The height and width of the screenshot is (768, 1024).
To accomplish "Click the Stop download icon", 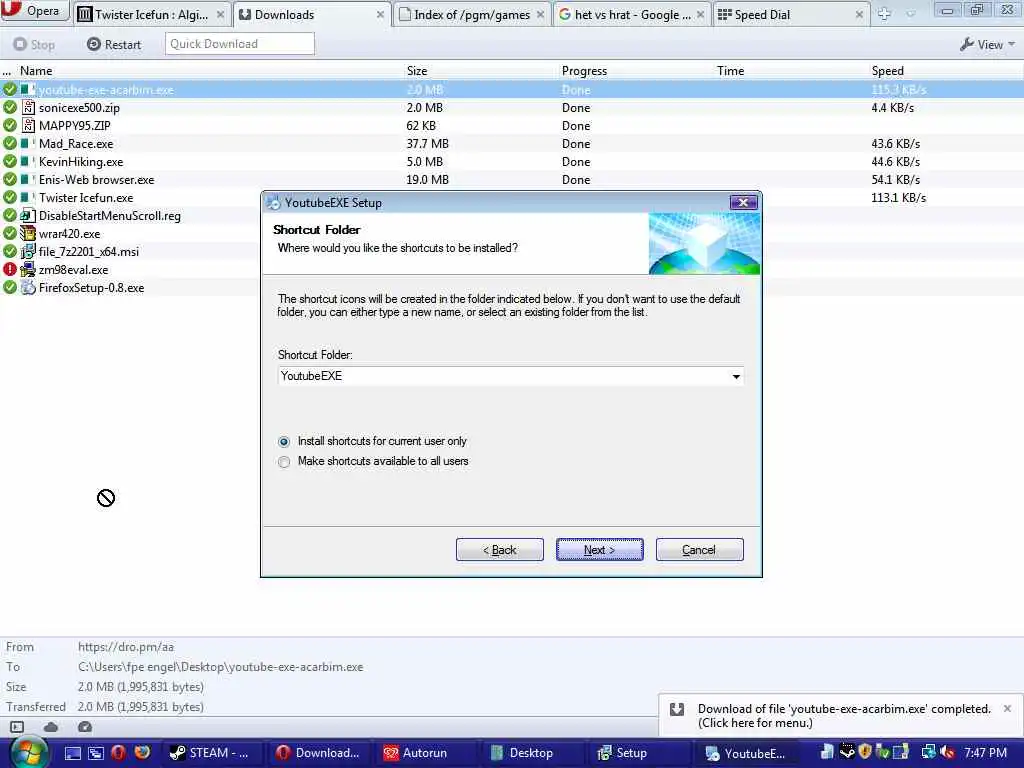I will (20, 44).
